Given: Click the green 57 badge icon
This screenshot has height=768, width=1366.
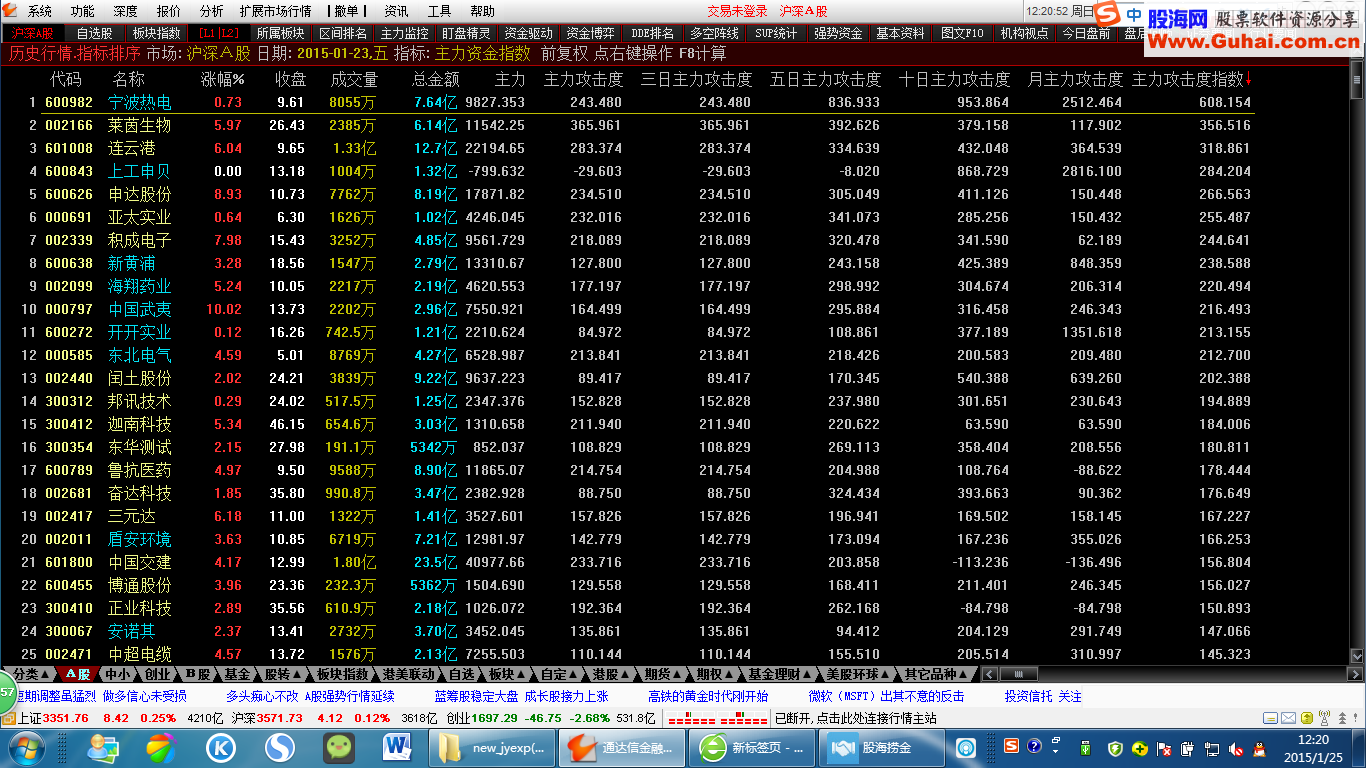Looking at the screenshot, I should point(7,691).
